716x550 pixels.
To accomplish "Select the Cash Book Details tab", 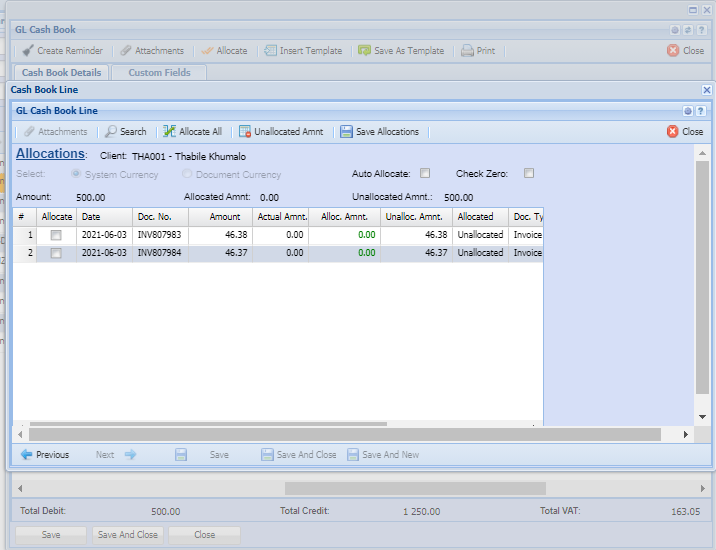I will click(61, 72).
